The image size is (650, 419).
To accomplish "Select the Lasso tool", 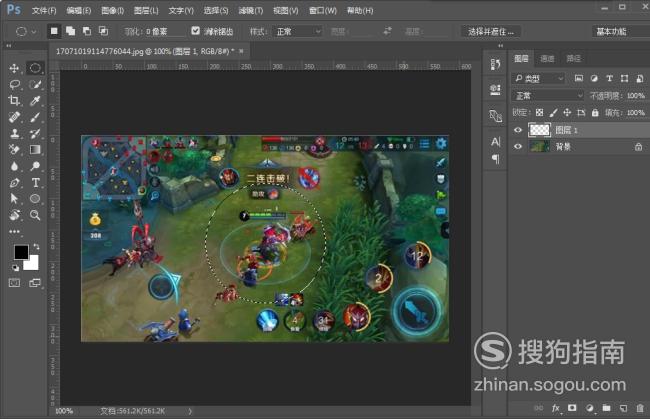I will tap(14, 85).
